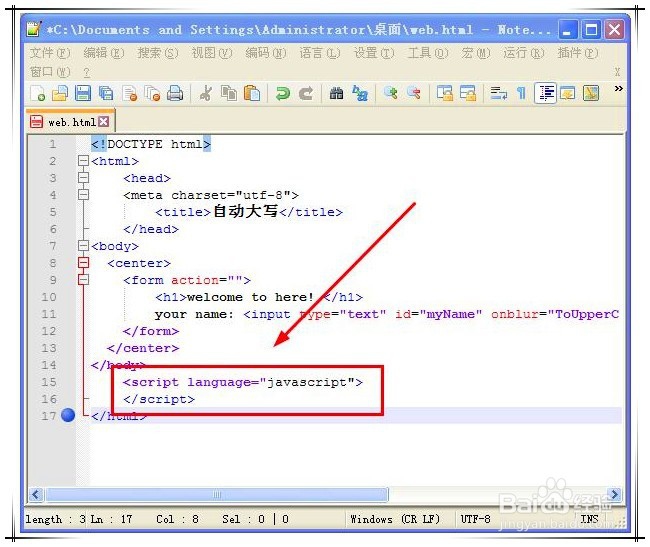This screenshot has height=547, width=650.
Task: Click line number 12 in margin
Action: (49, 331)
